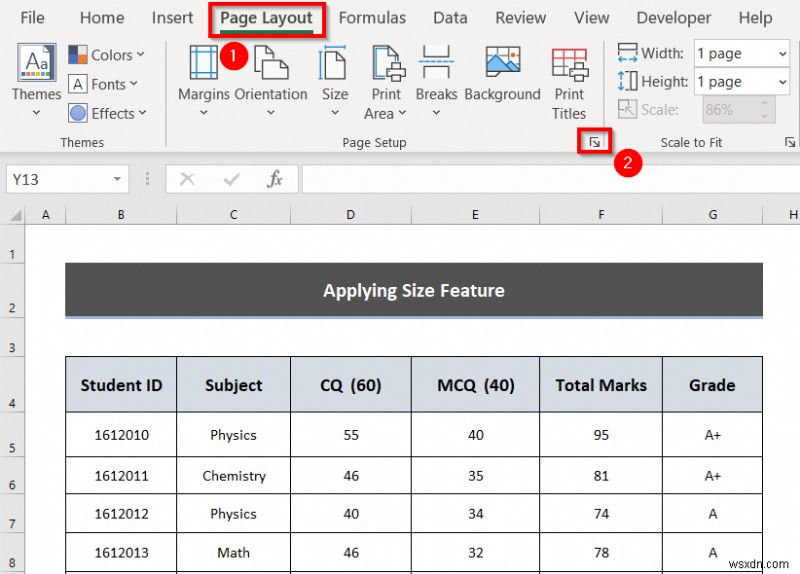
Task: Click the Print Titles button
Action: pos(569,84)
